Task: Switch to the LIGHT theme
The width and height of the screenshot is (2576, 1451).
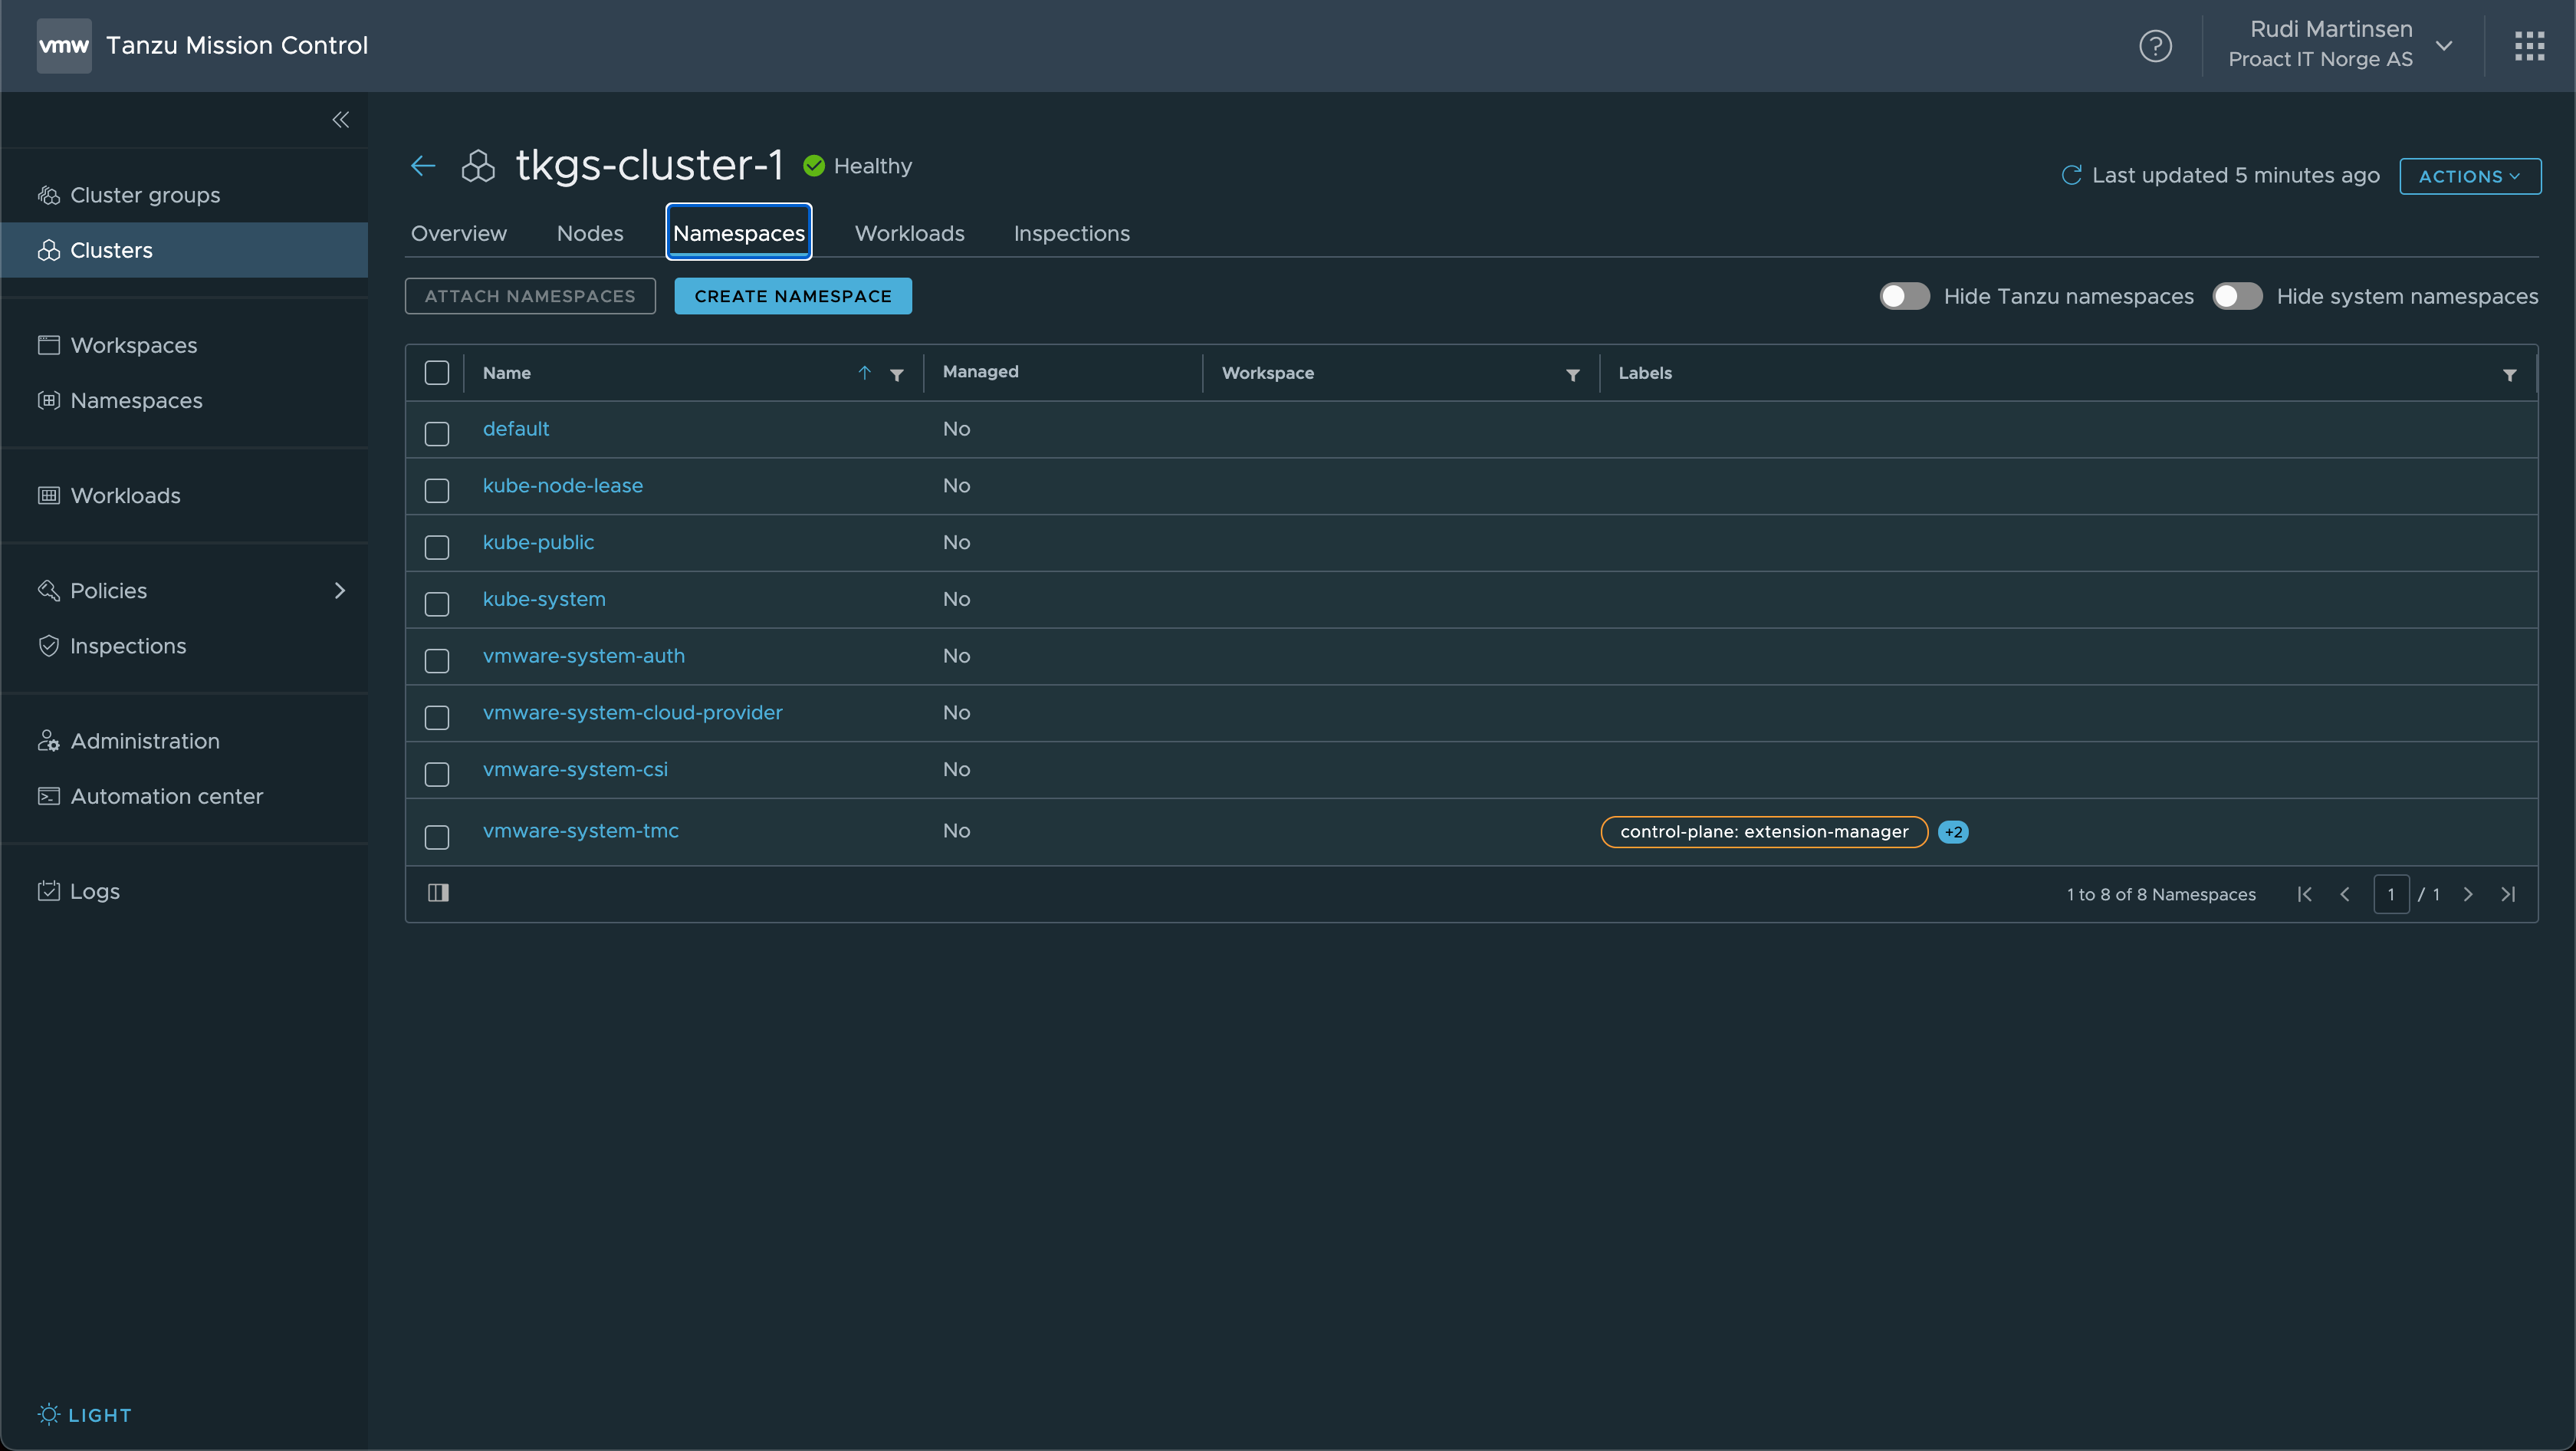Action: [x=85, y=1415]
